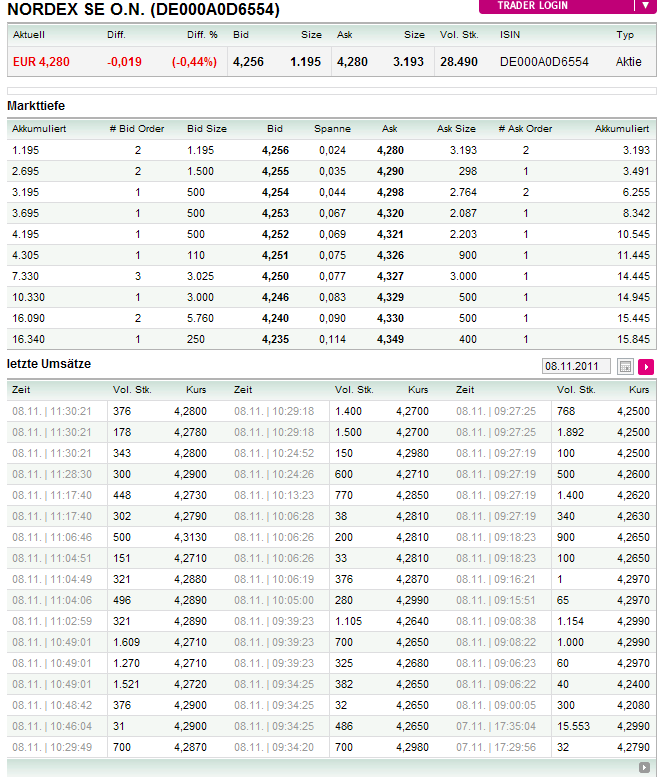Image resolution: width=663 pixels, height=777 pixels.
Task: Click ask size 2.764 in market depth
Action: (463, 192)
